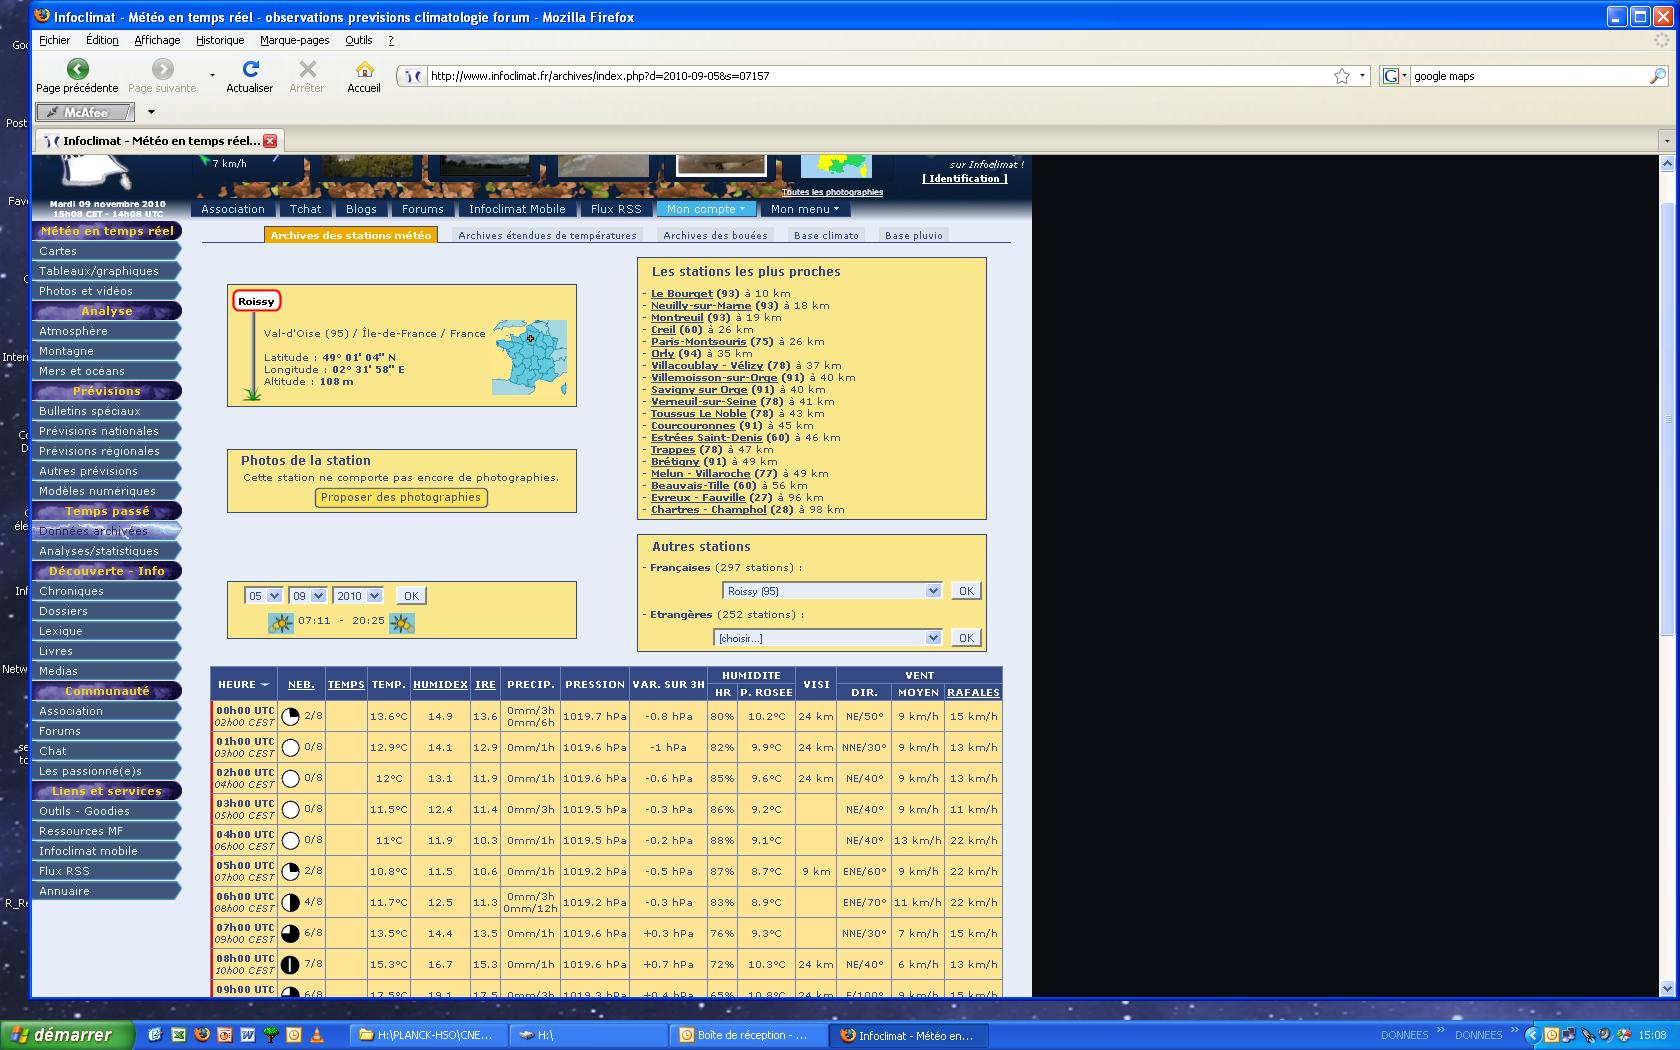Open the Marque-pages menu
The width and height of the screenshot is (1680, 1050).
pos(294,40)
